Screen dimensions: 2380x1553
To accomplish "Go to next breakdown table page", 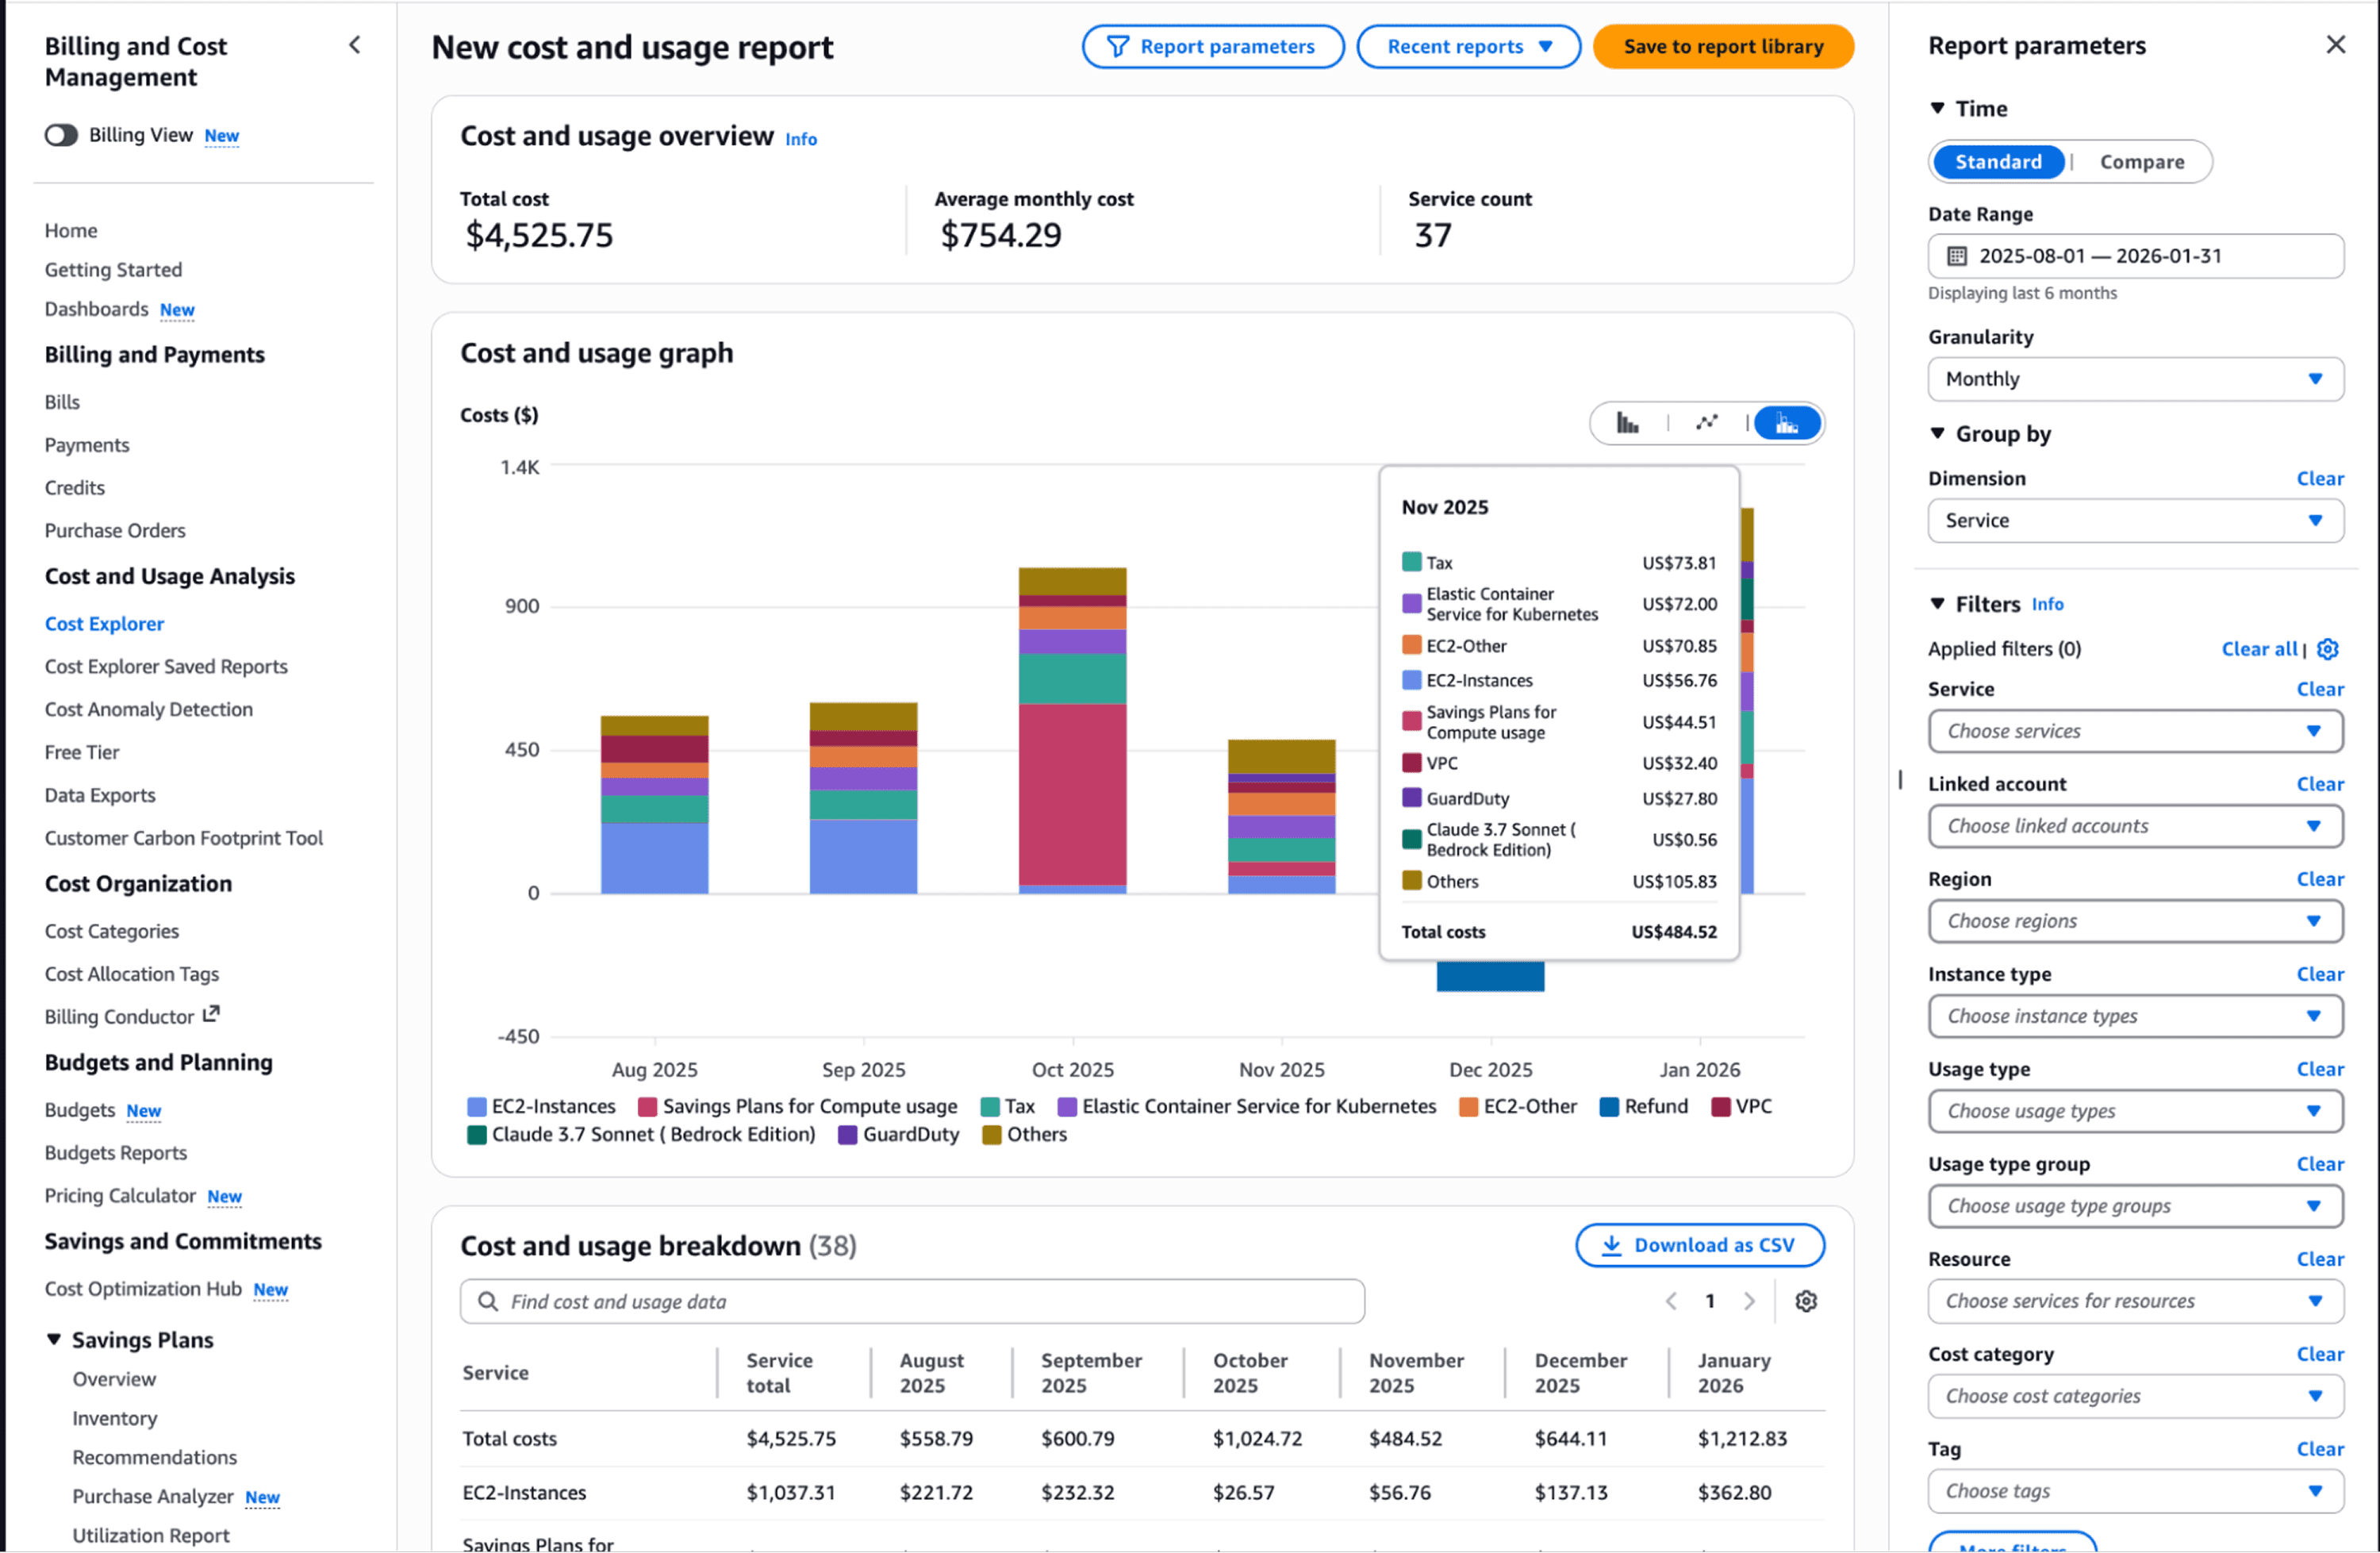I will point(1749,1301).
